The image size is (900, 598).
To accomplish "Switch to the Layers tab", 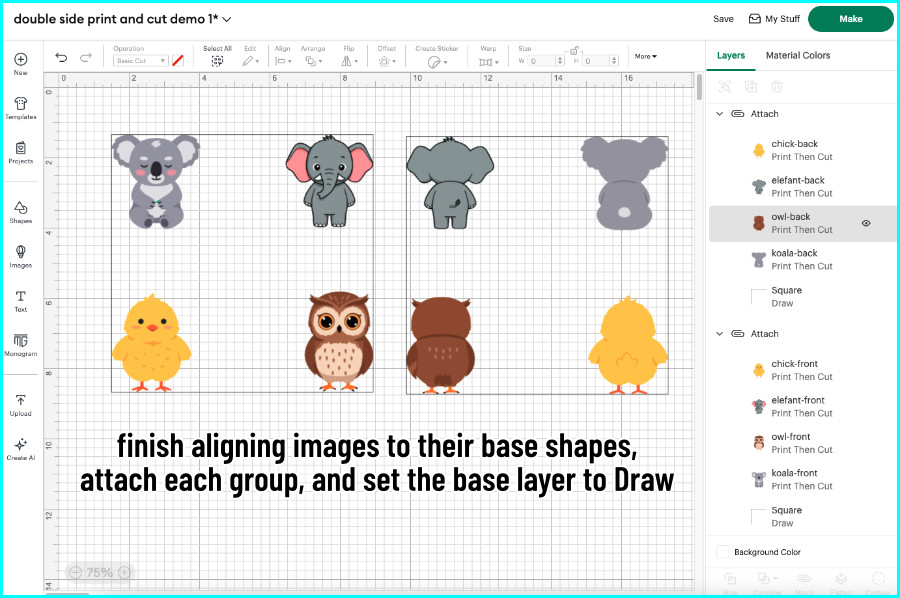I will [x=731, y=55].
